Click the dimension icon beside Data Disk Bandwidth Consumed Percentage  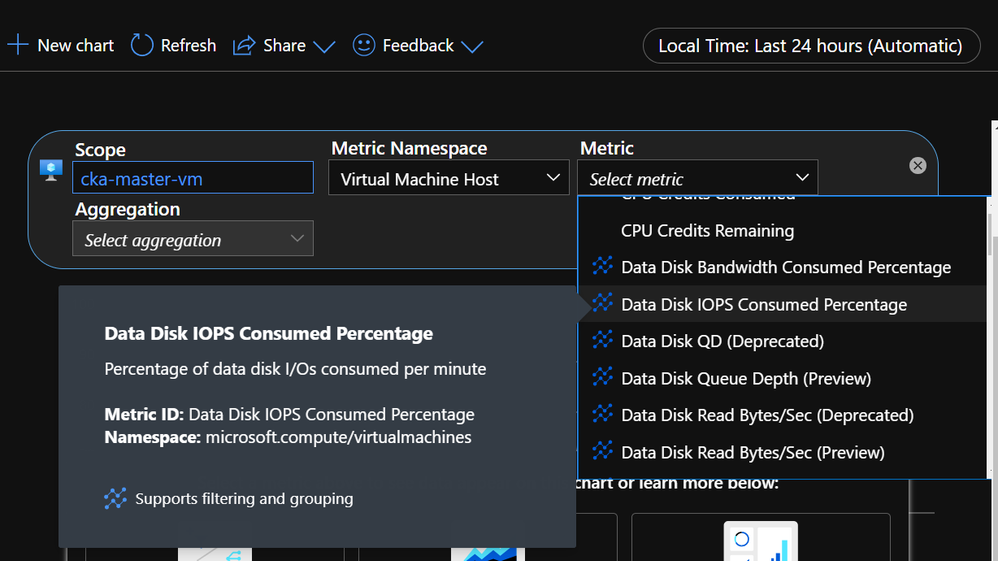pyautogui.click(x=602, y=266)
